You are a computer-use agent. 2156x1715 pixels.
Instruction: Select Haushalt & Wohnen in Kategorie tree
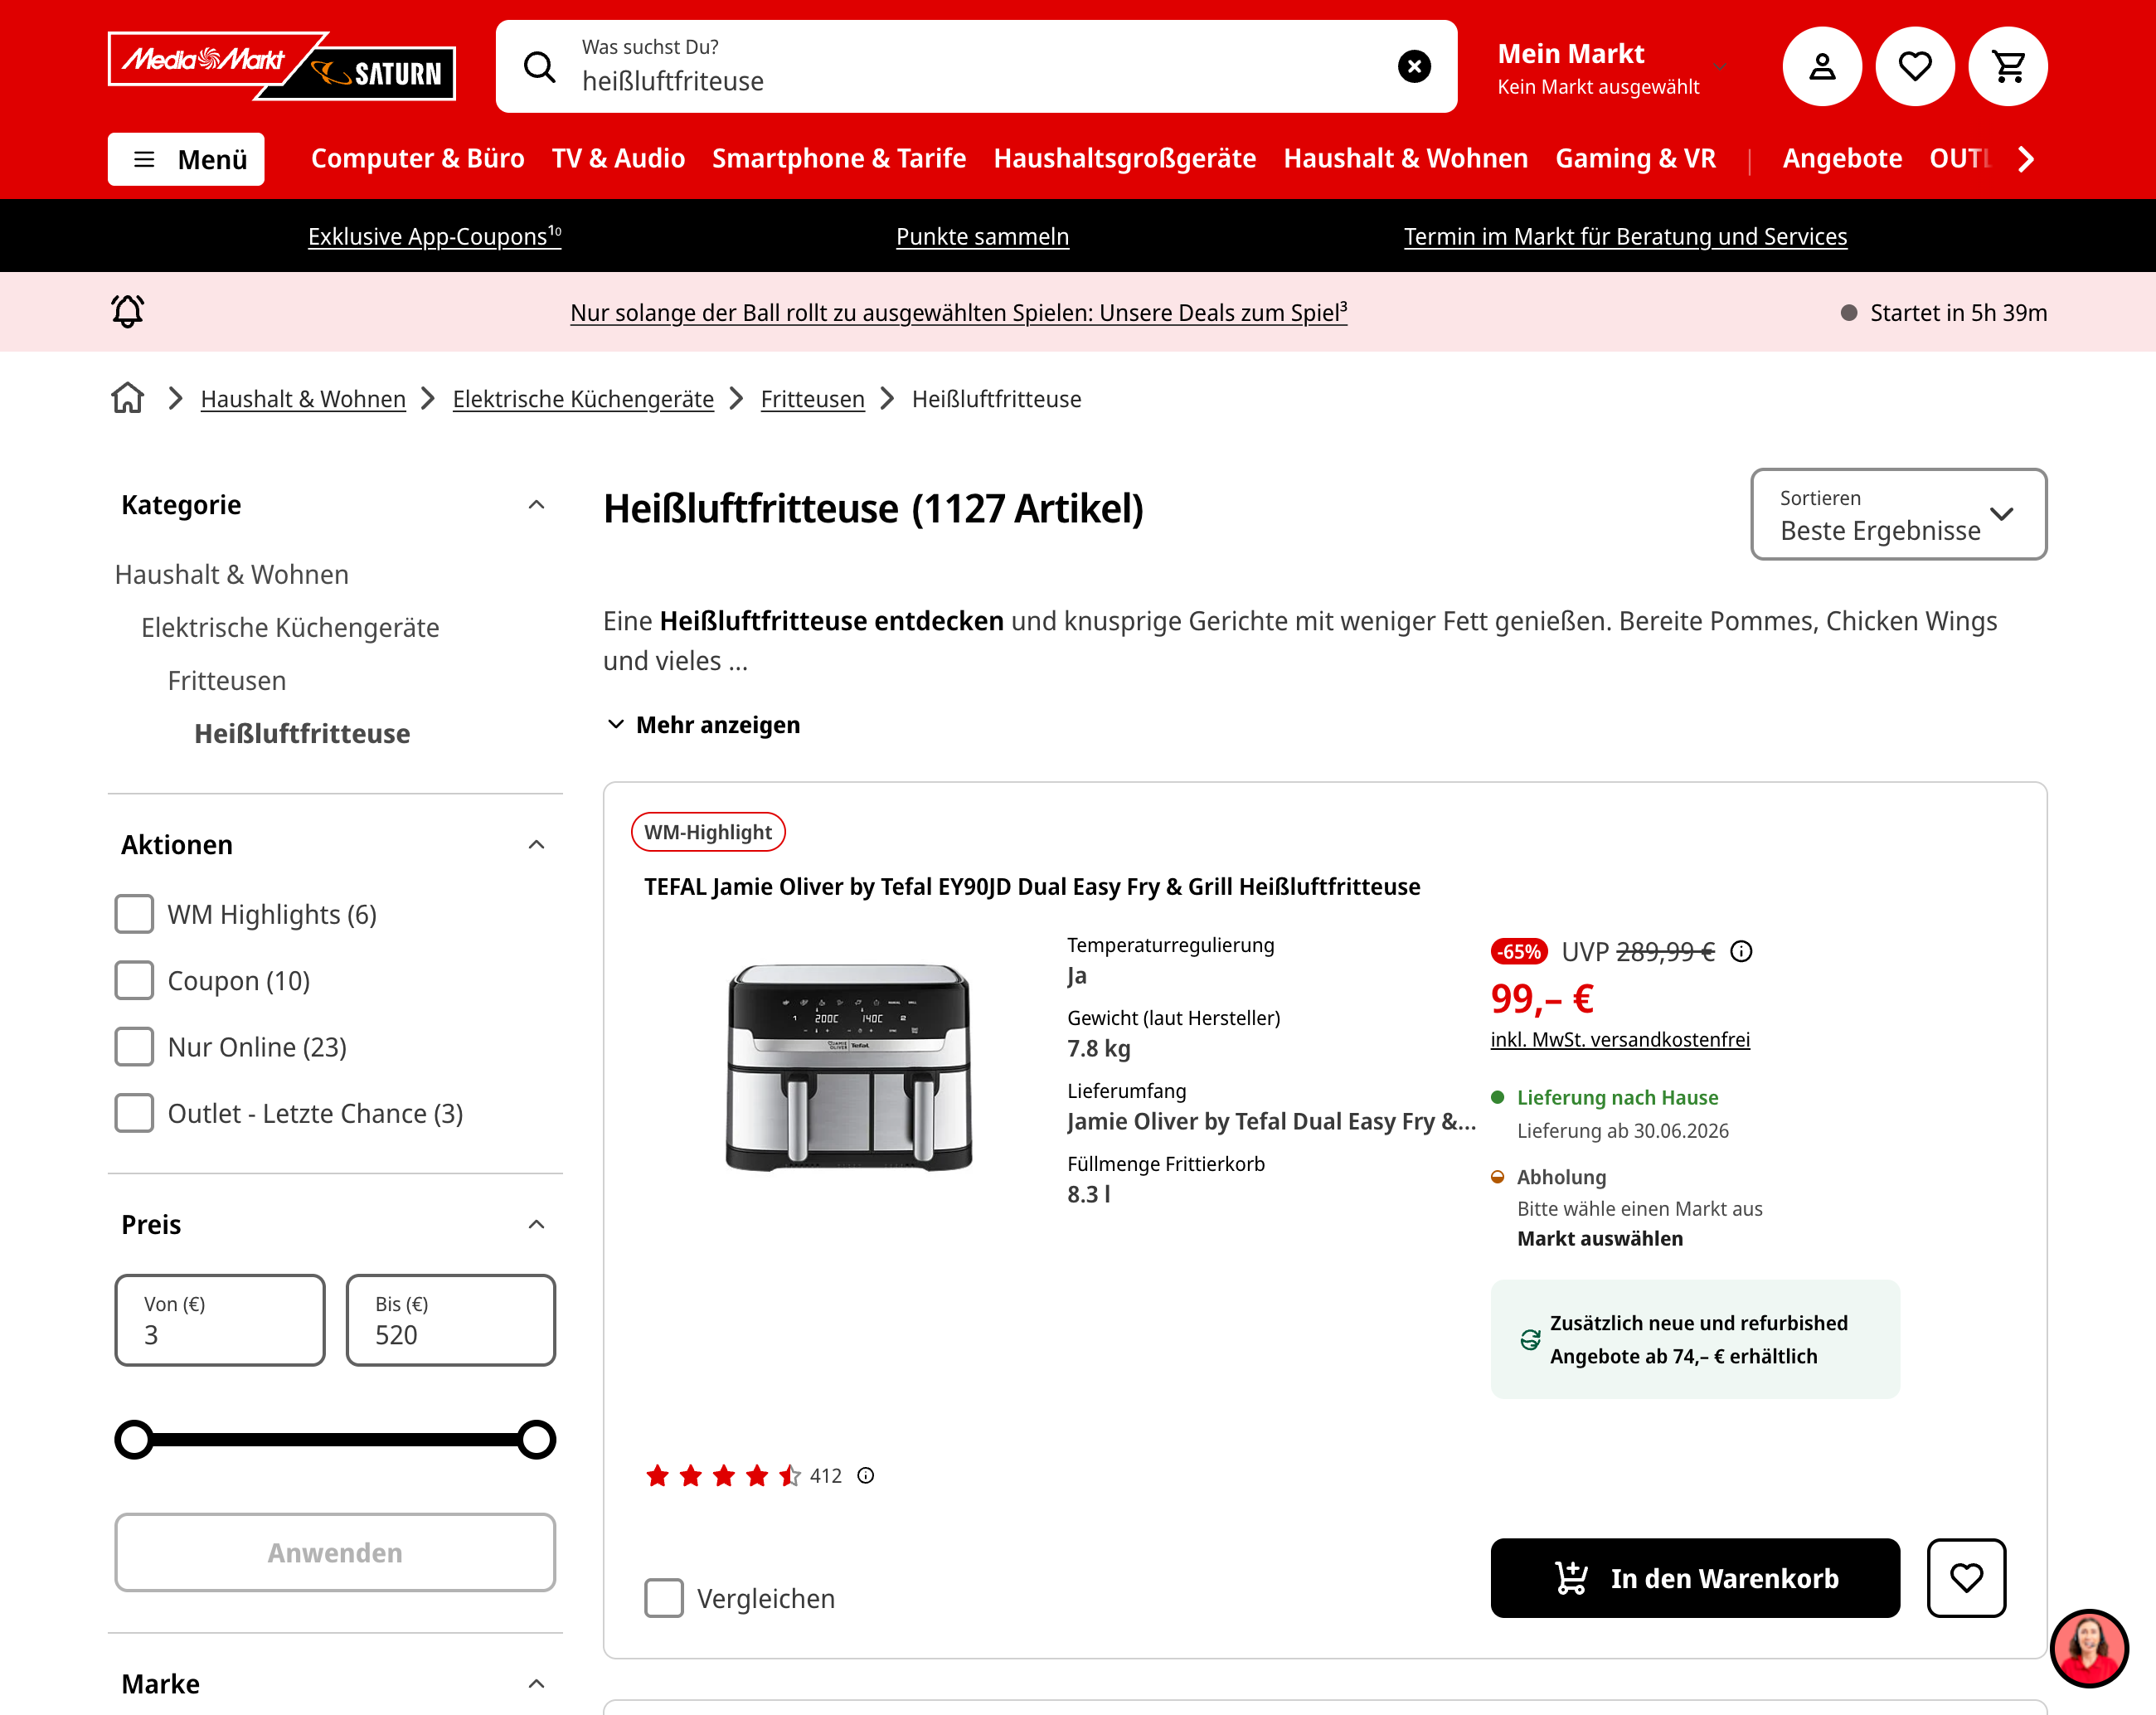coord(232,574)
